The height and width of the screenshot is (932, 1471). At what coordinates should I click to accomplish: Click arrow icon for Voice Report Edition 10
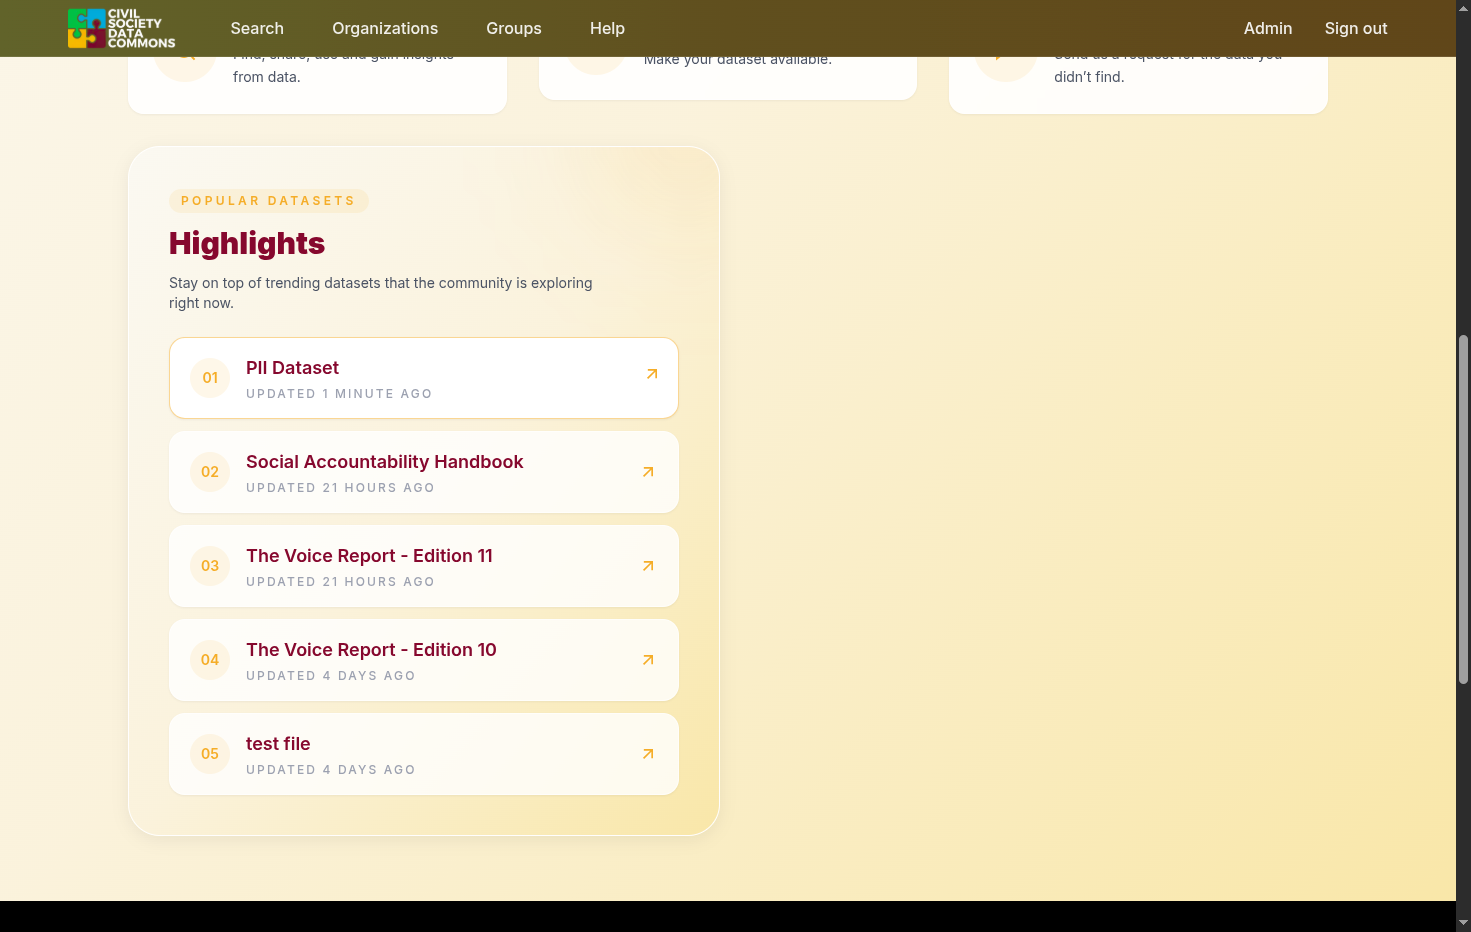(648, 660)
